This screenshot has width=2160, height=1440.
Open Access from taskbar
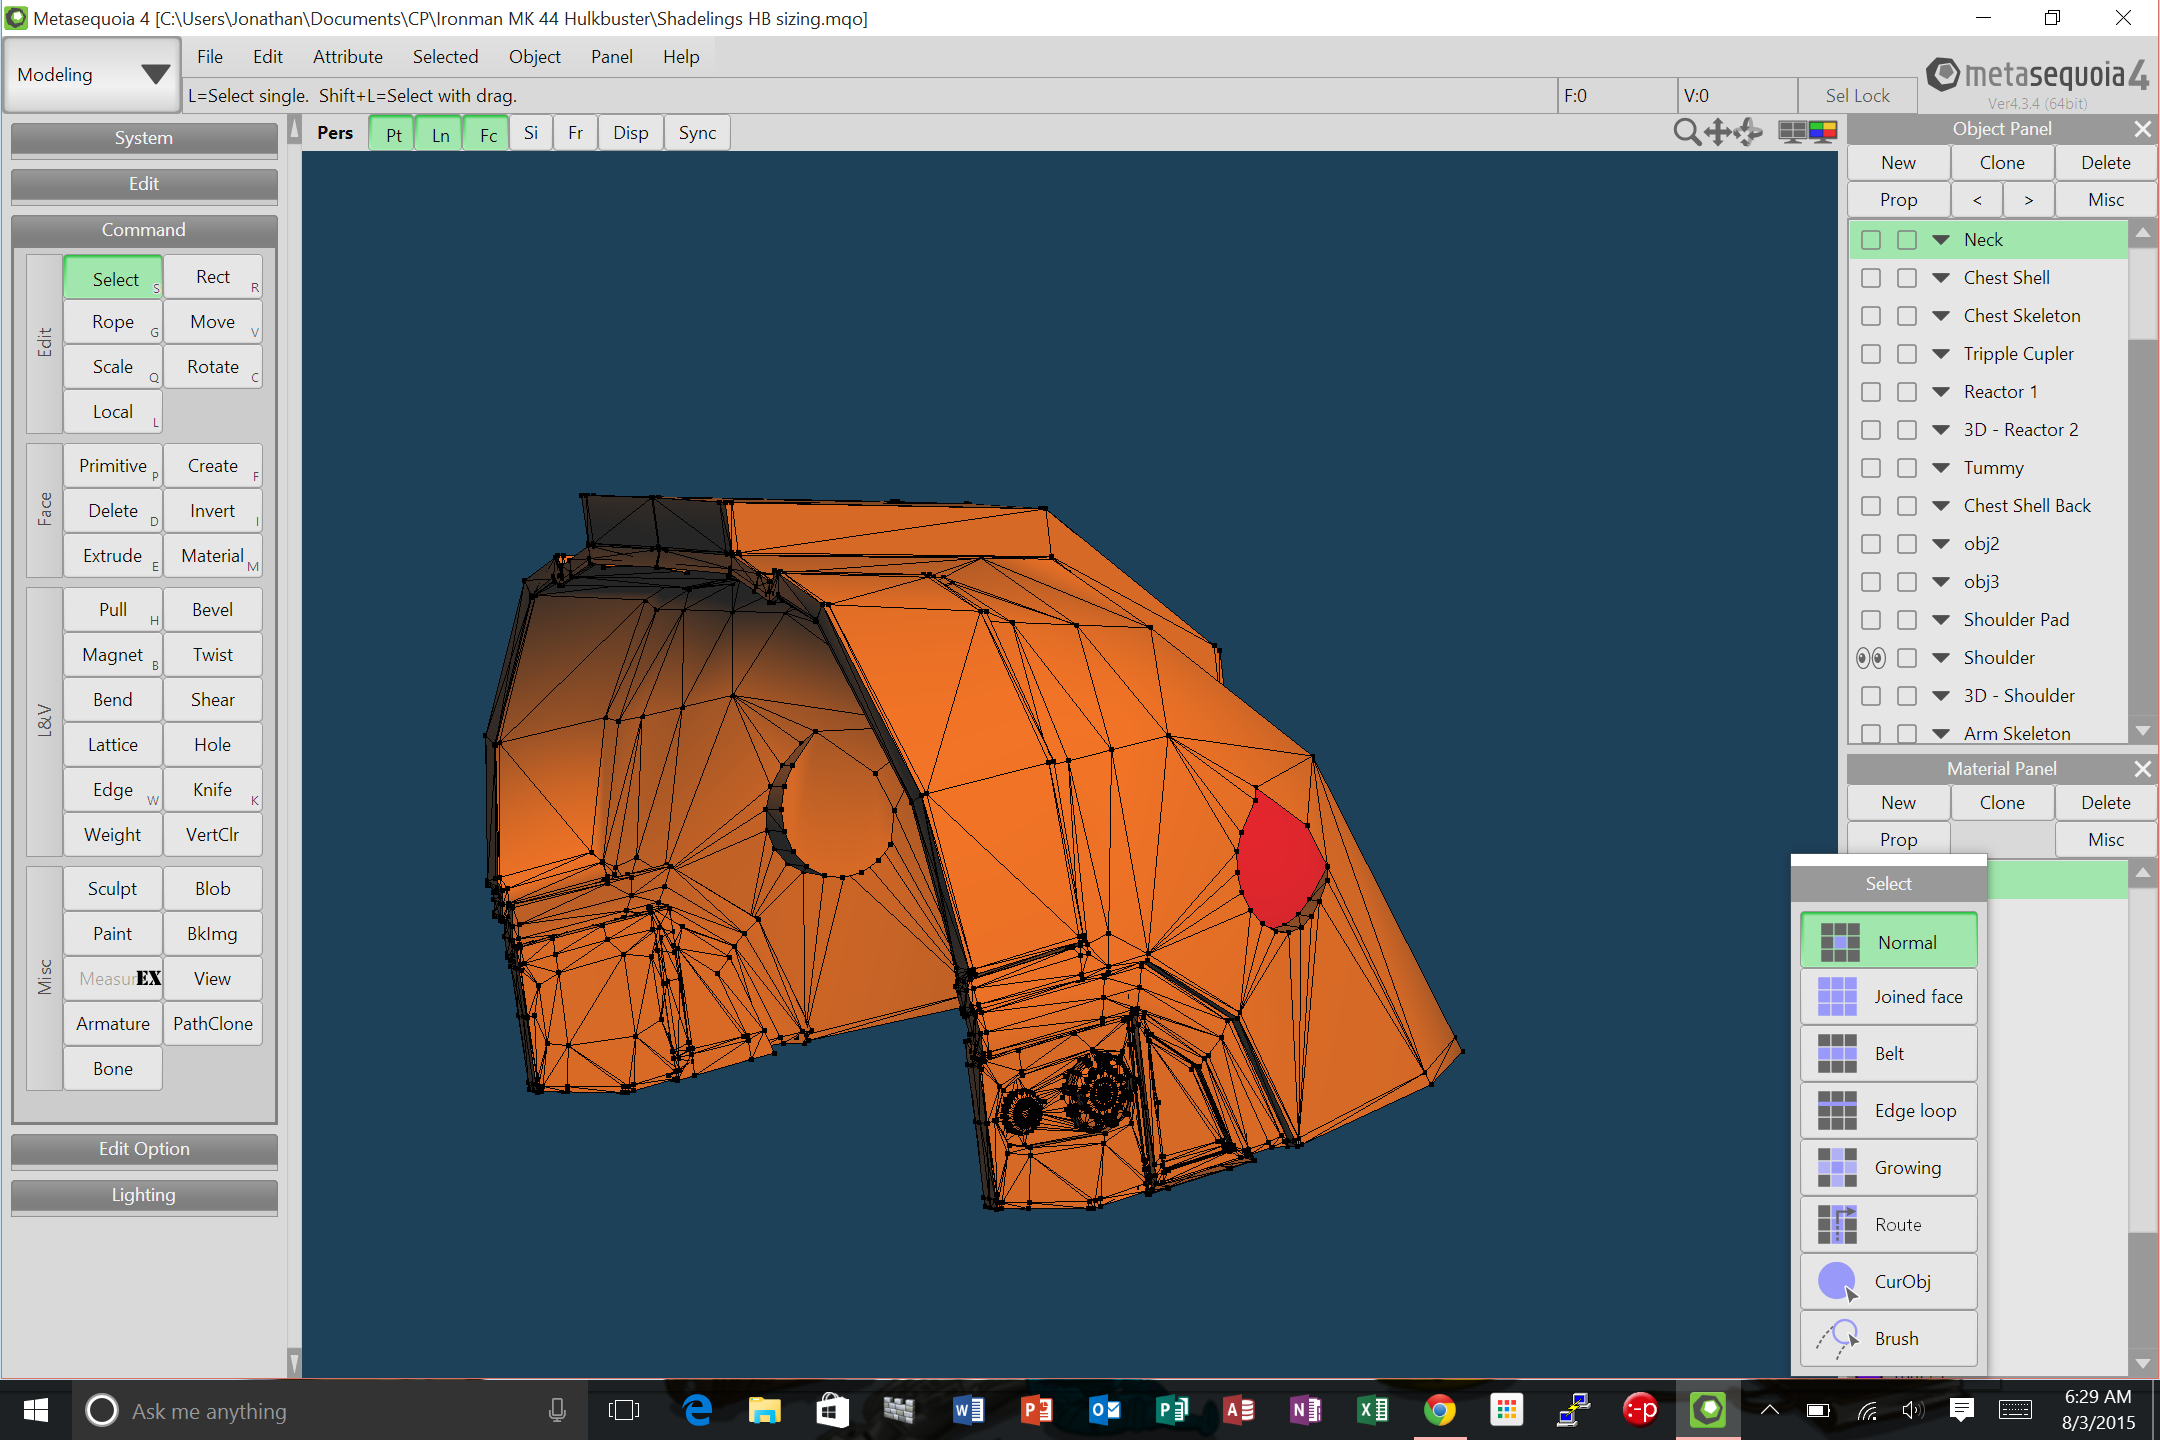pyautogui.click(x=1238, y=1410)
